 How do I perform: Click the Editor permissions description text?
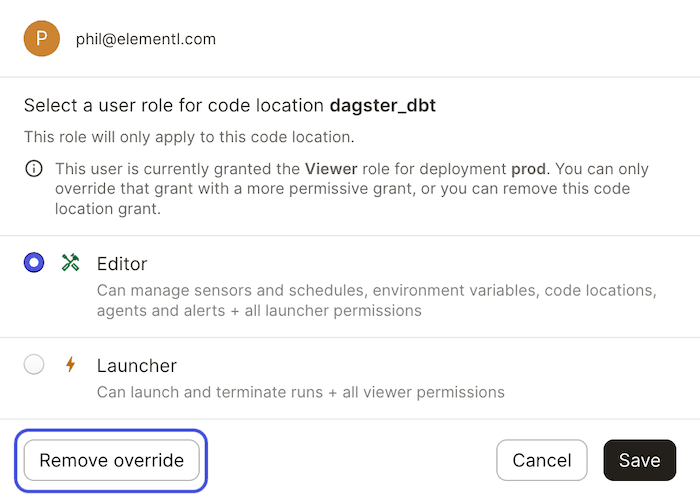pyautogui.click(x=377, y=300)
